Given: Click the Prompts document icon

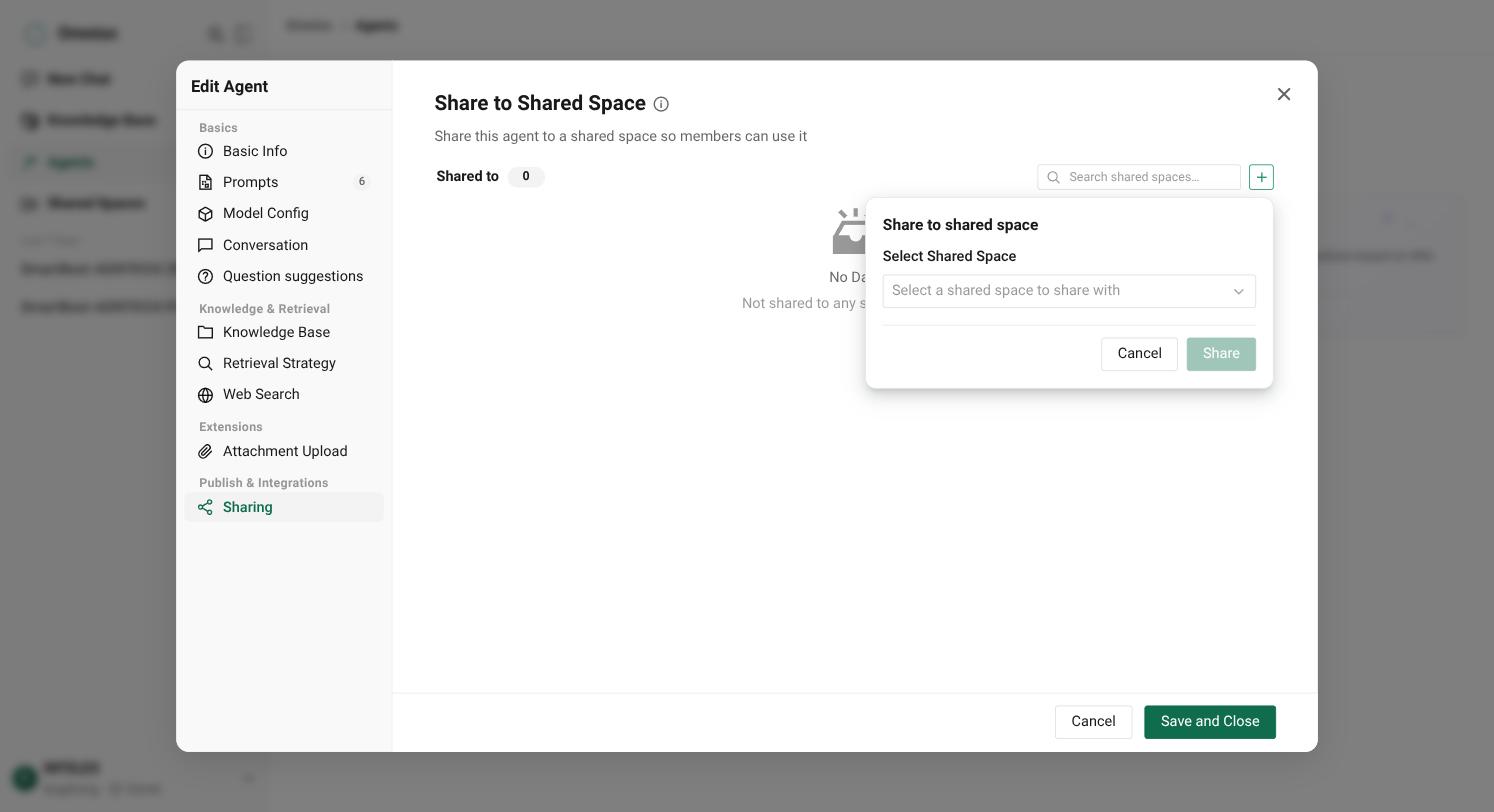Looking at the screenshot, I should tap(205, 182).
